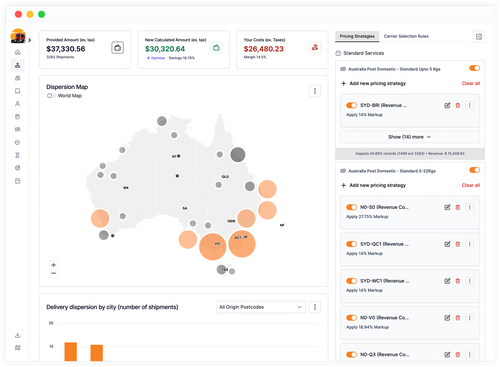Viewport: 500px width, 367px height.
Task: Edit the SYD-BRI pricing strategy
Action: tap(447, 105)
